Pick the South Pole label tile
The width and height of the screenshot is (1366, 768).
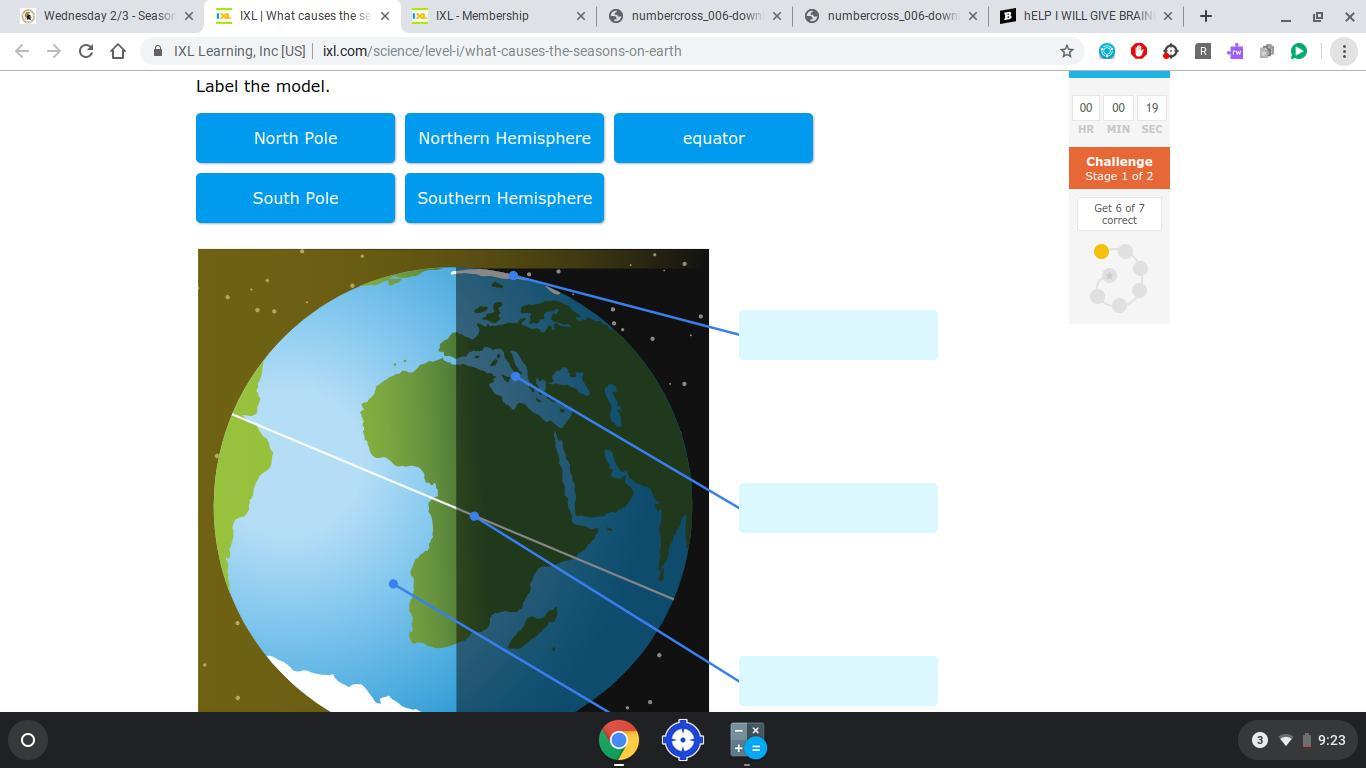coord(296,198)
